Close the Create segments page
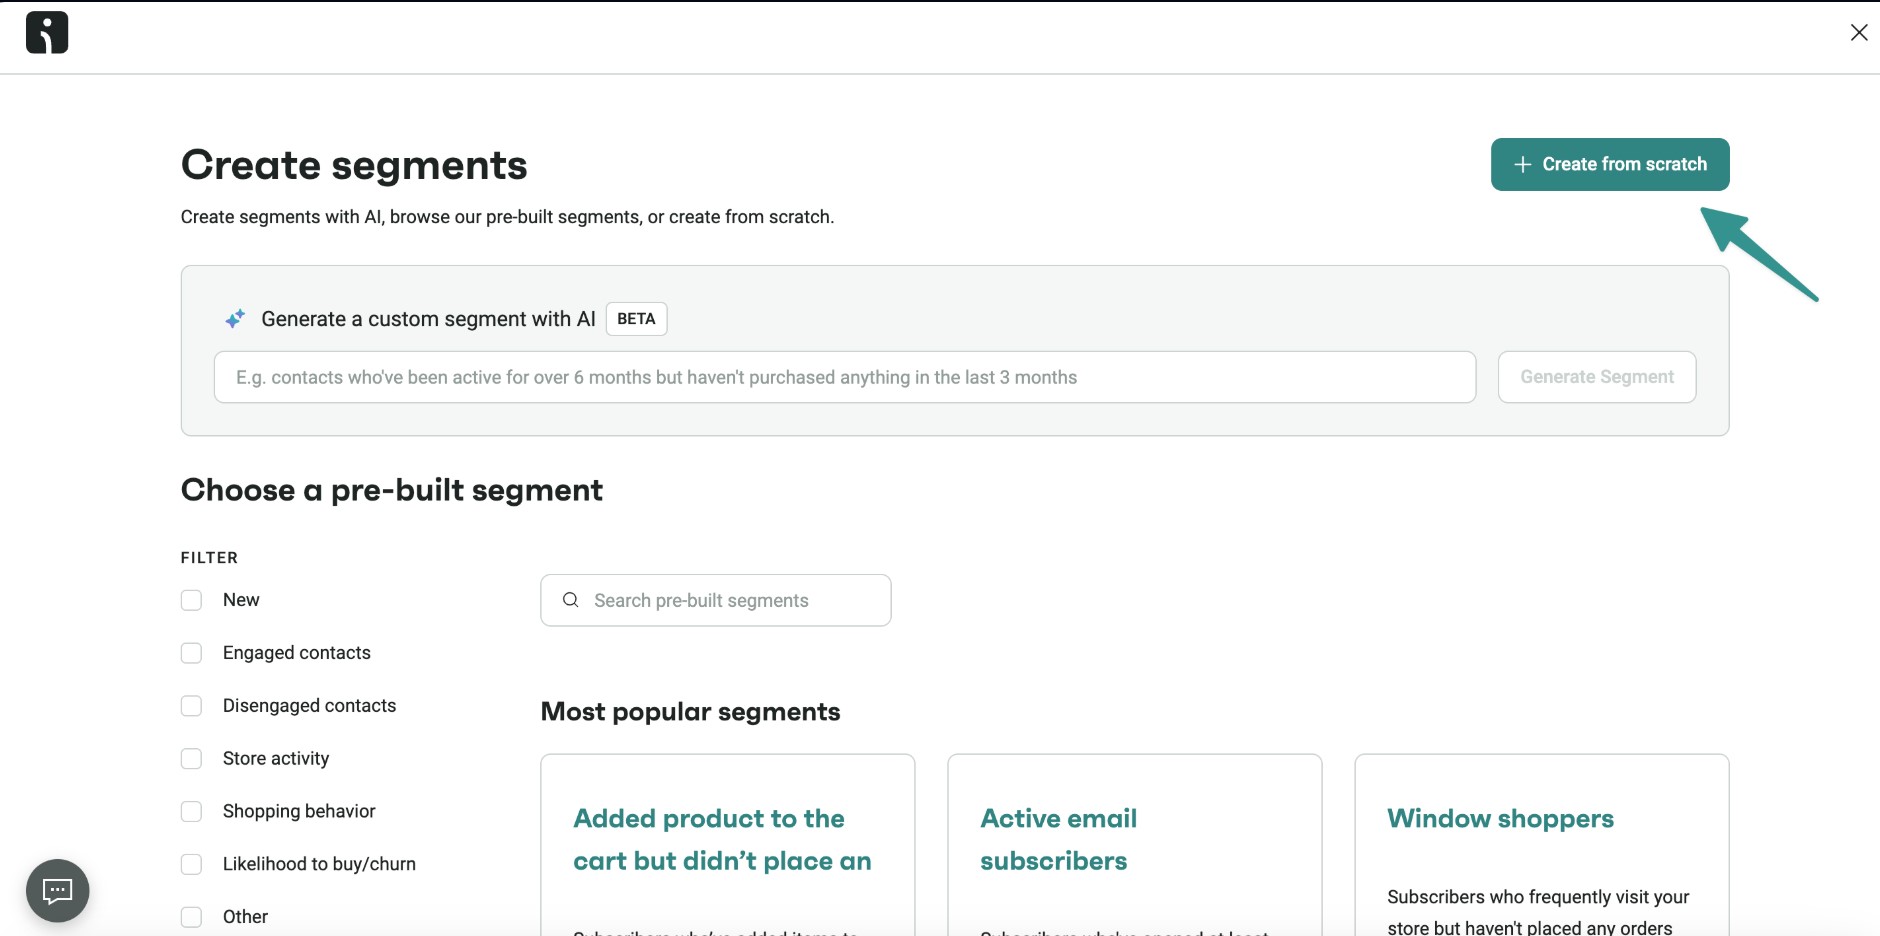Image resolution: width=1880 pixels, height=936 pixels. 1858,33
